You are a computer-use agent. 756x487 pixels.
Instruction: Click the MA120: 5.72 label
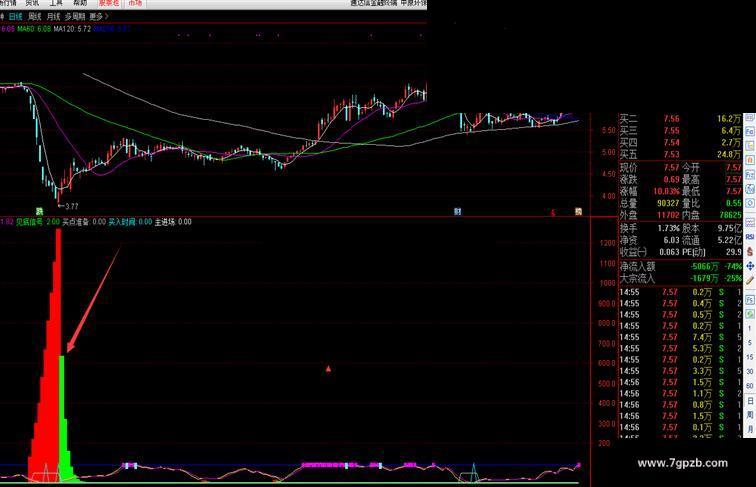tap(72, 29)
